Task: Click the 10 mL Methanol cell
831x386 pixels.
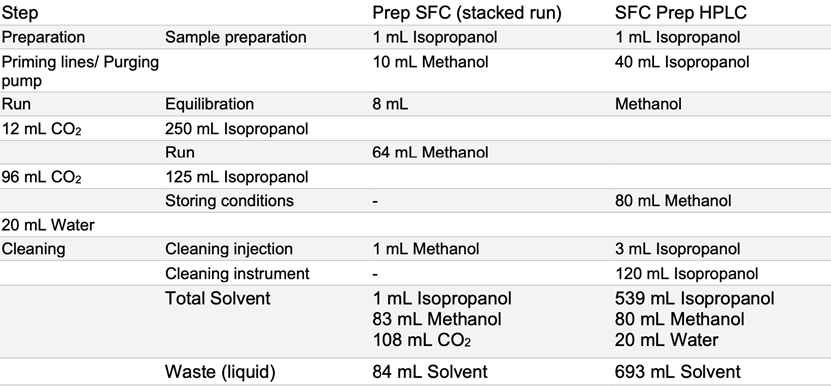Action: (430, 62)
